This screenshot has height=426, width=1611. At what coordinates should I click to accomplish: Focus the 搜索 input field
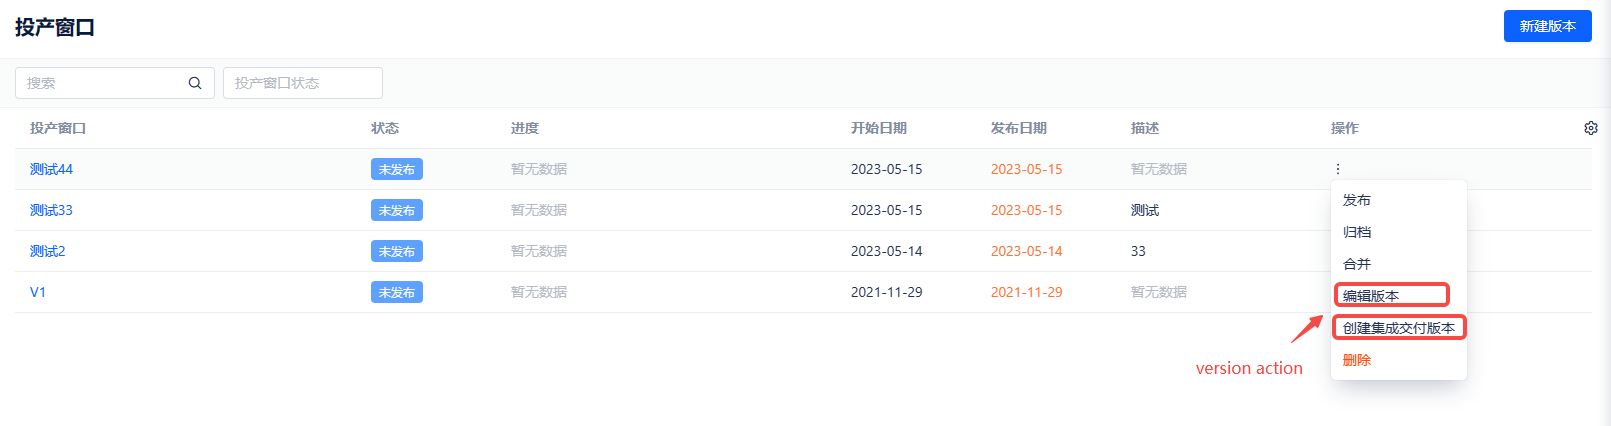click(100, 83)
